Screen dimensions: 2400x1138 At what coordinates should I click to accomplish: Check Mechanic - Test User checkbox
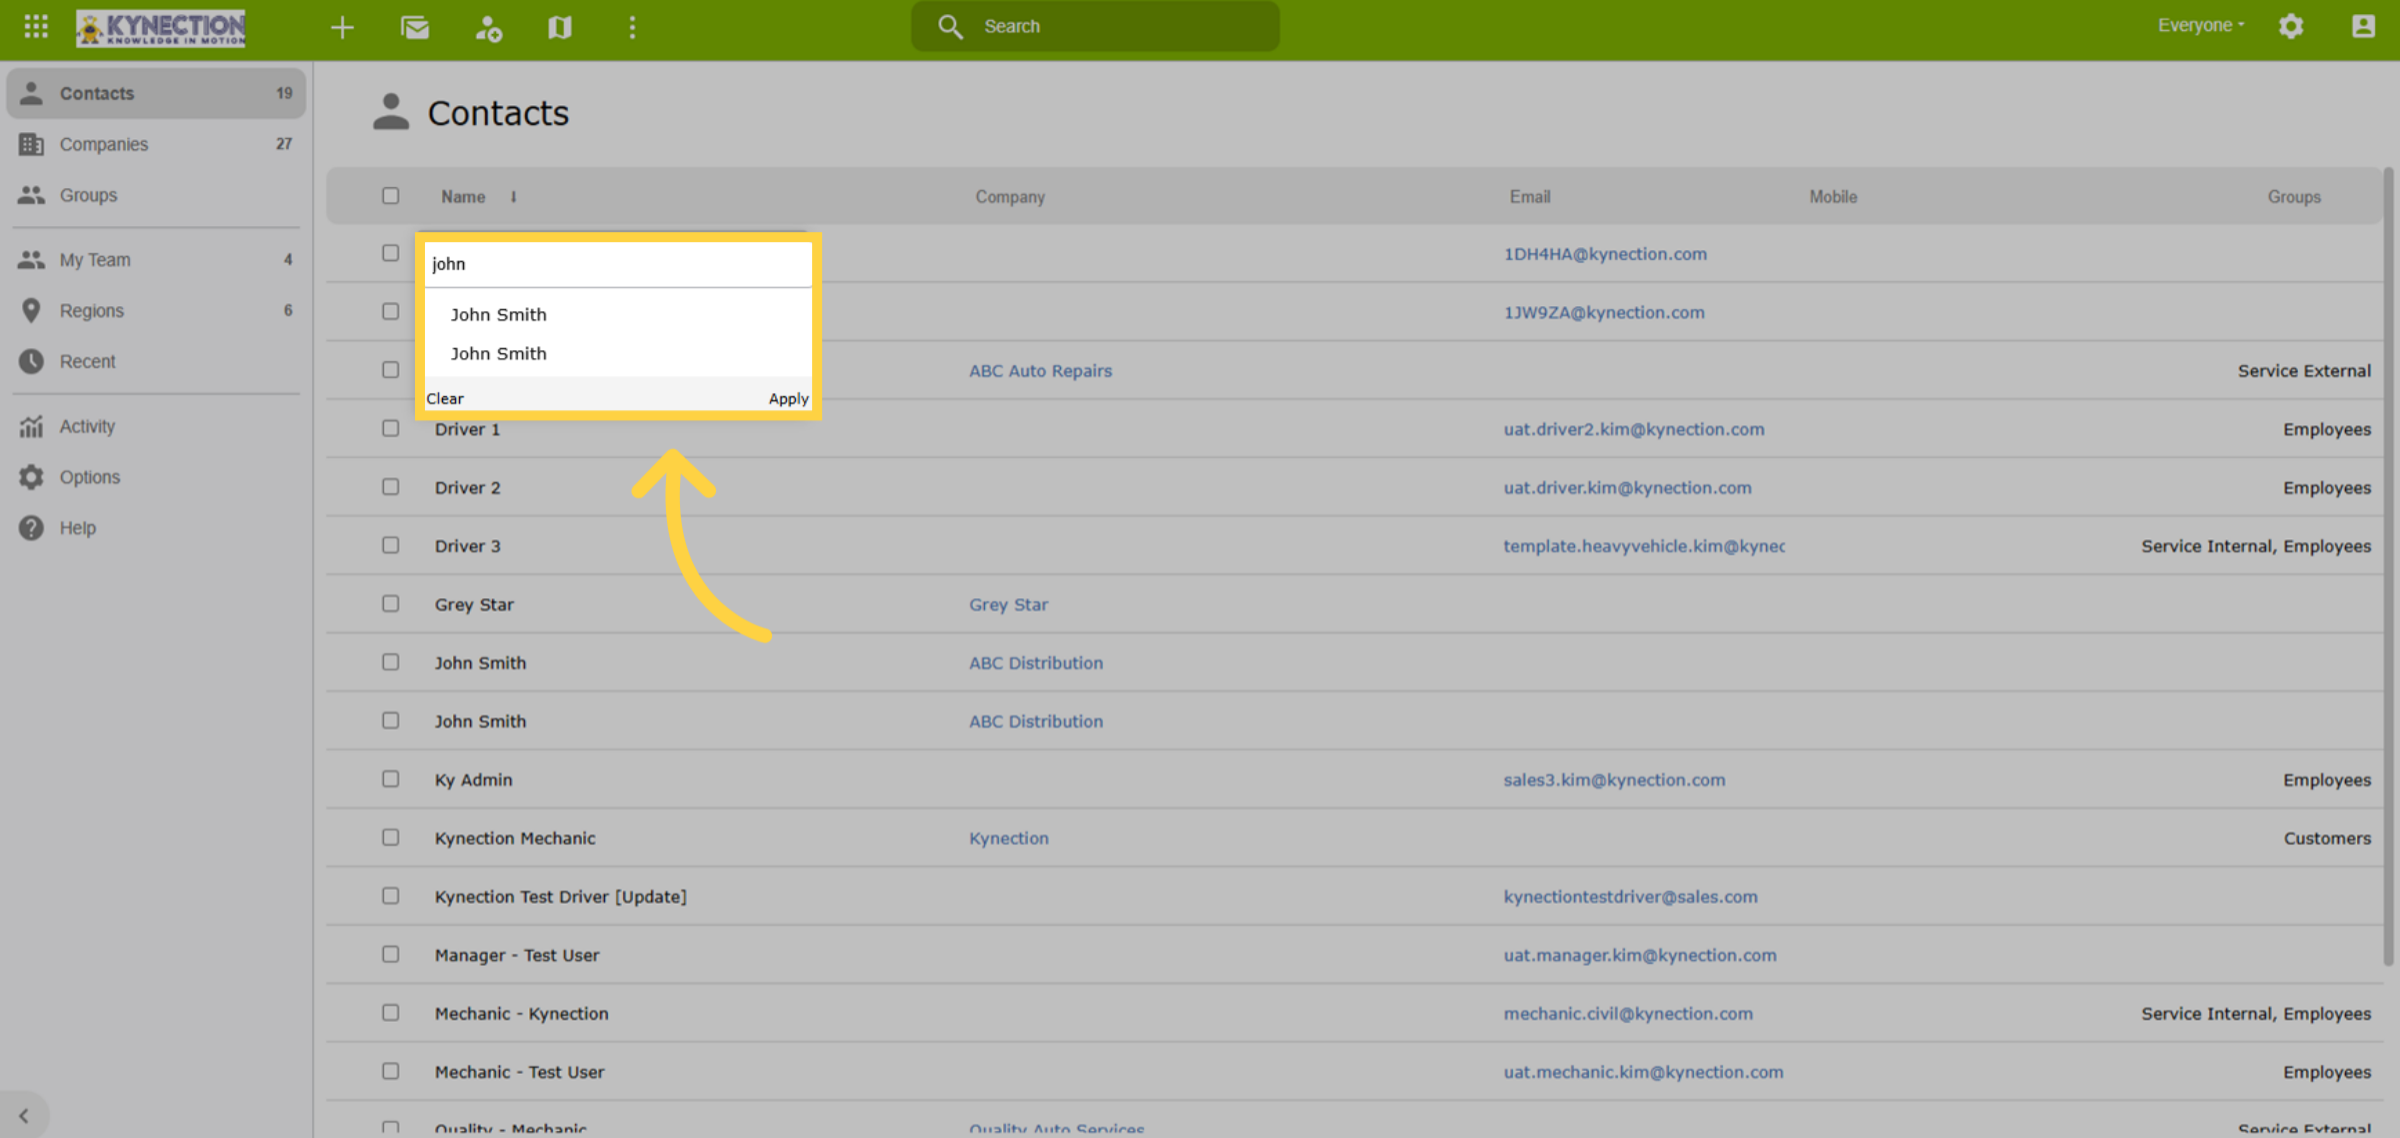click(390, 1071)
